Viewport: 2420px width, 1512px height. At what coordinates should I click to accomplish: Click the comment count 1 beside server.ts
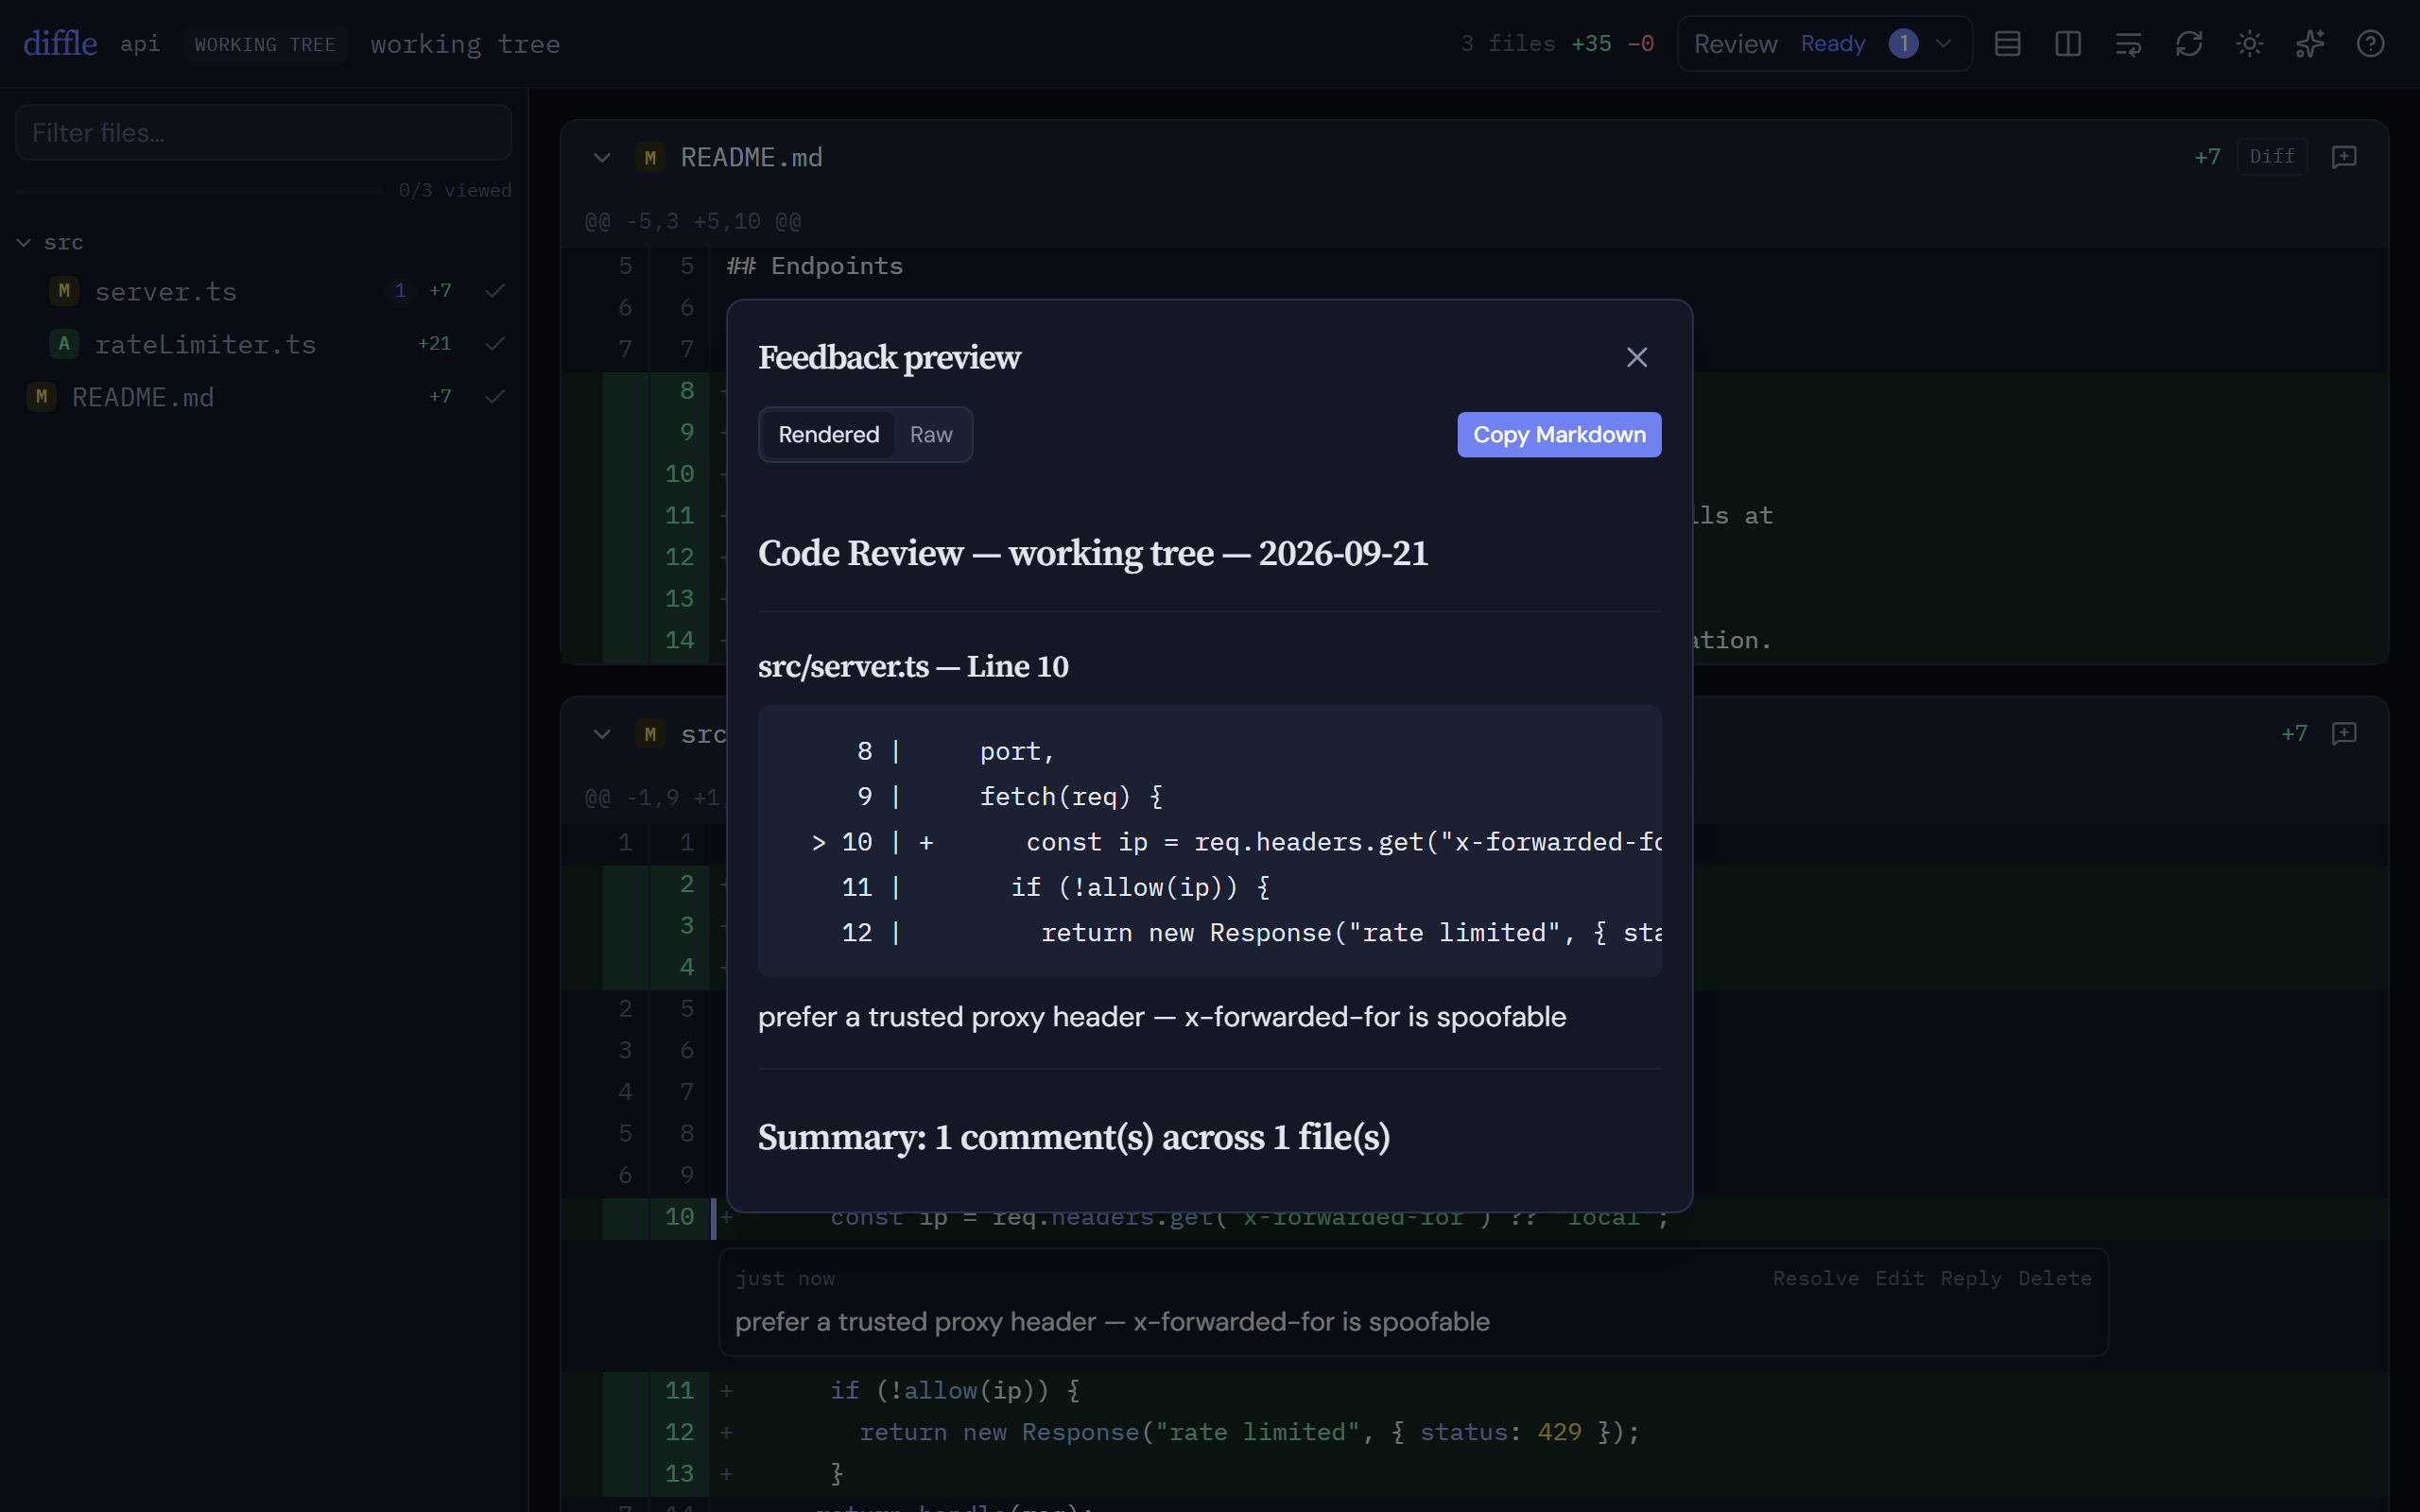pos(400,290)
